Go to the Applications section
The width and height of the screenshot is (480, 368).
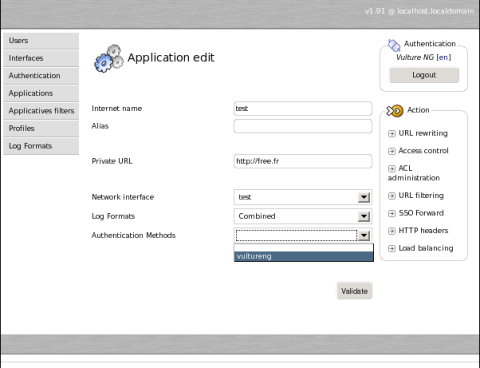(41, 93)
